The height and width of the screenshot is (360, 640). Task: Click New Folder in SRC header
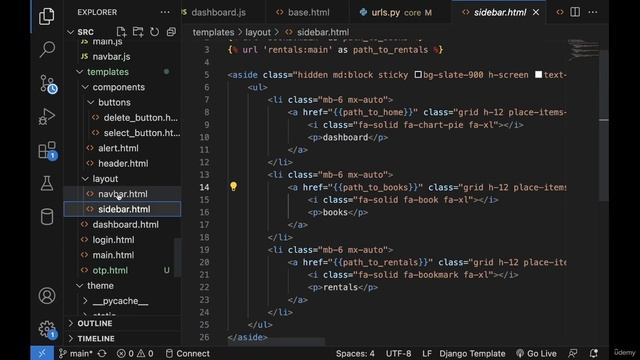[138, 32]
